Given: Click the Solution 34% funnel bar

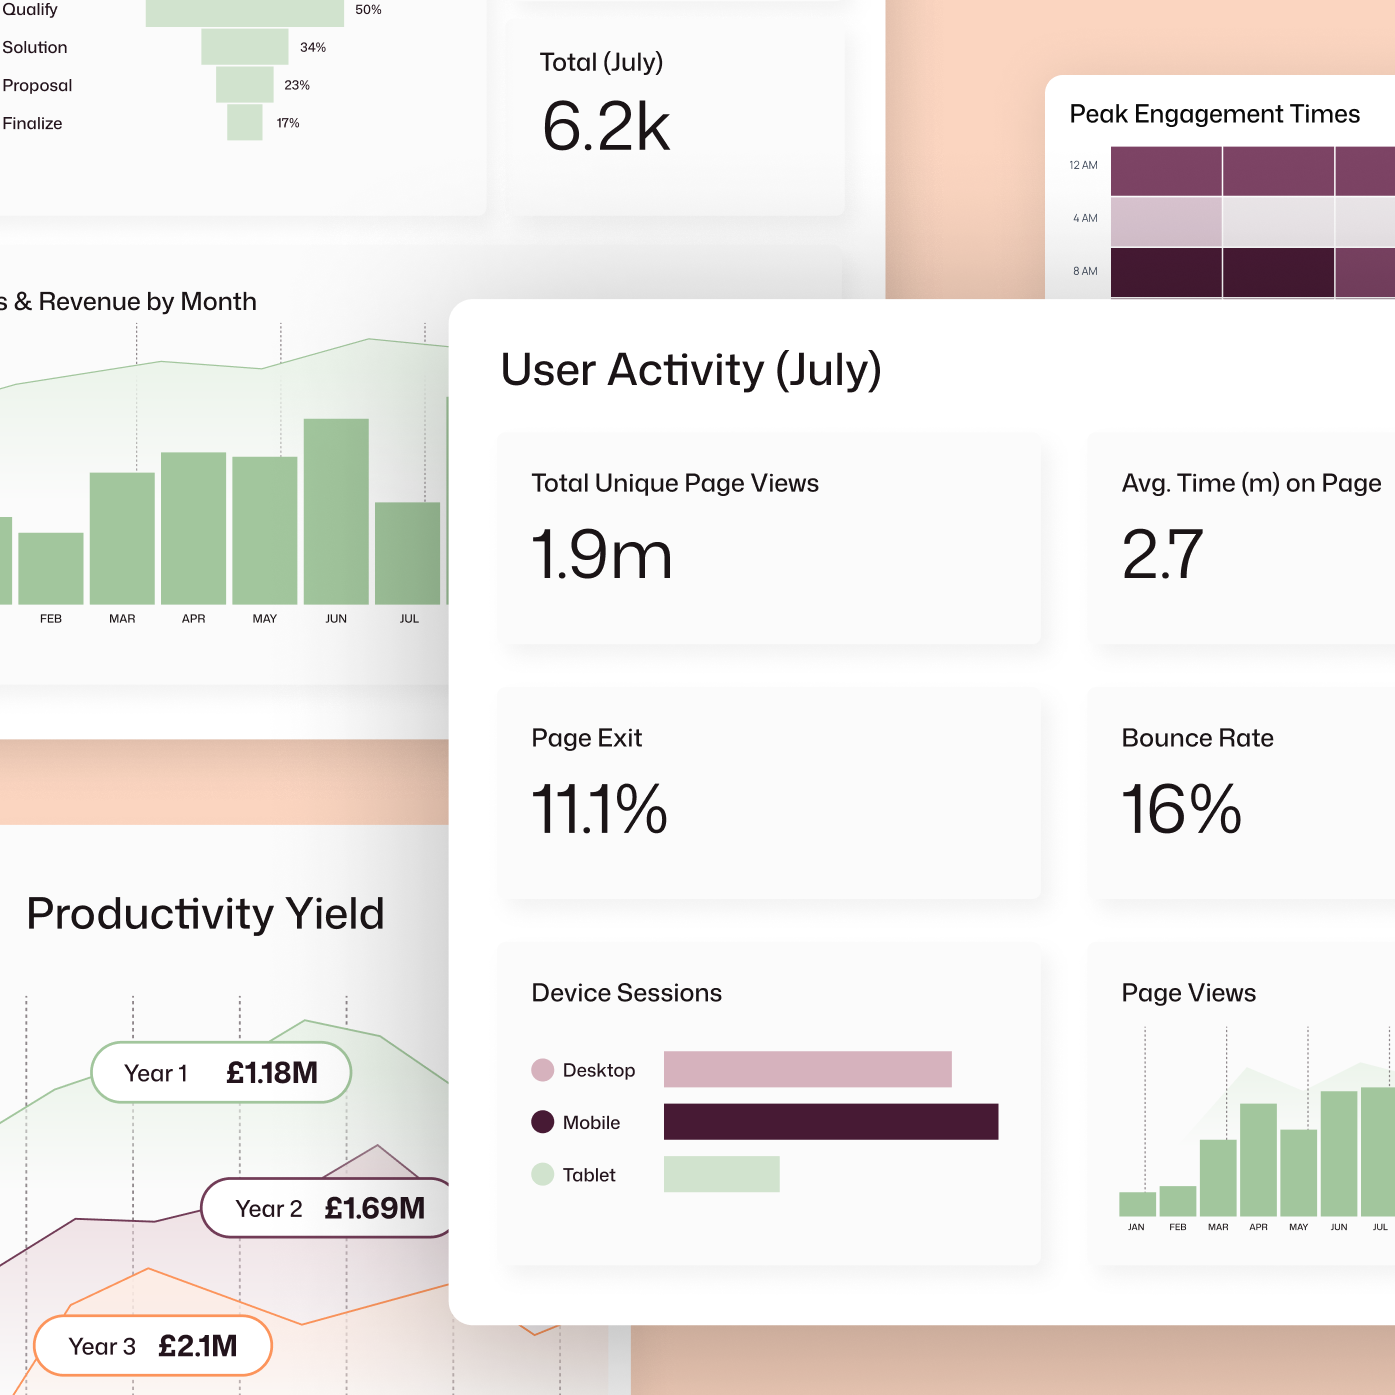Looking at the screenshot, I should point(245,47).
